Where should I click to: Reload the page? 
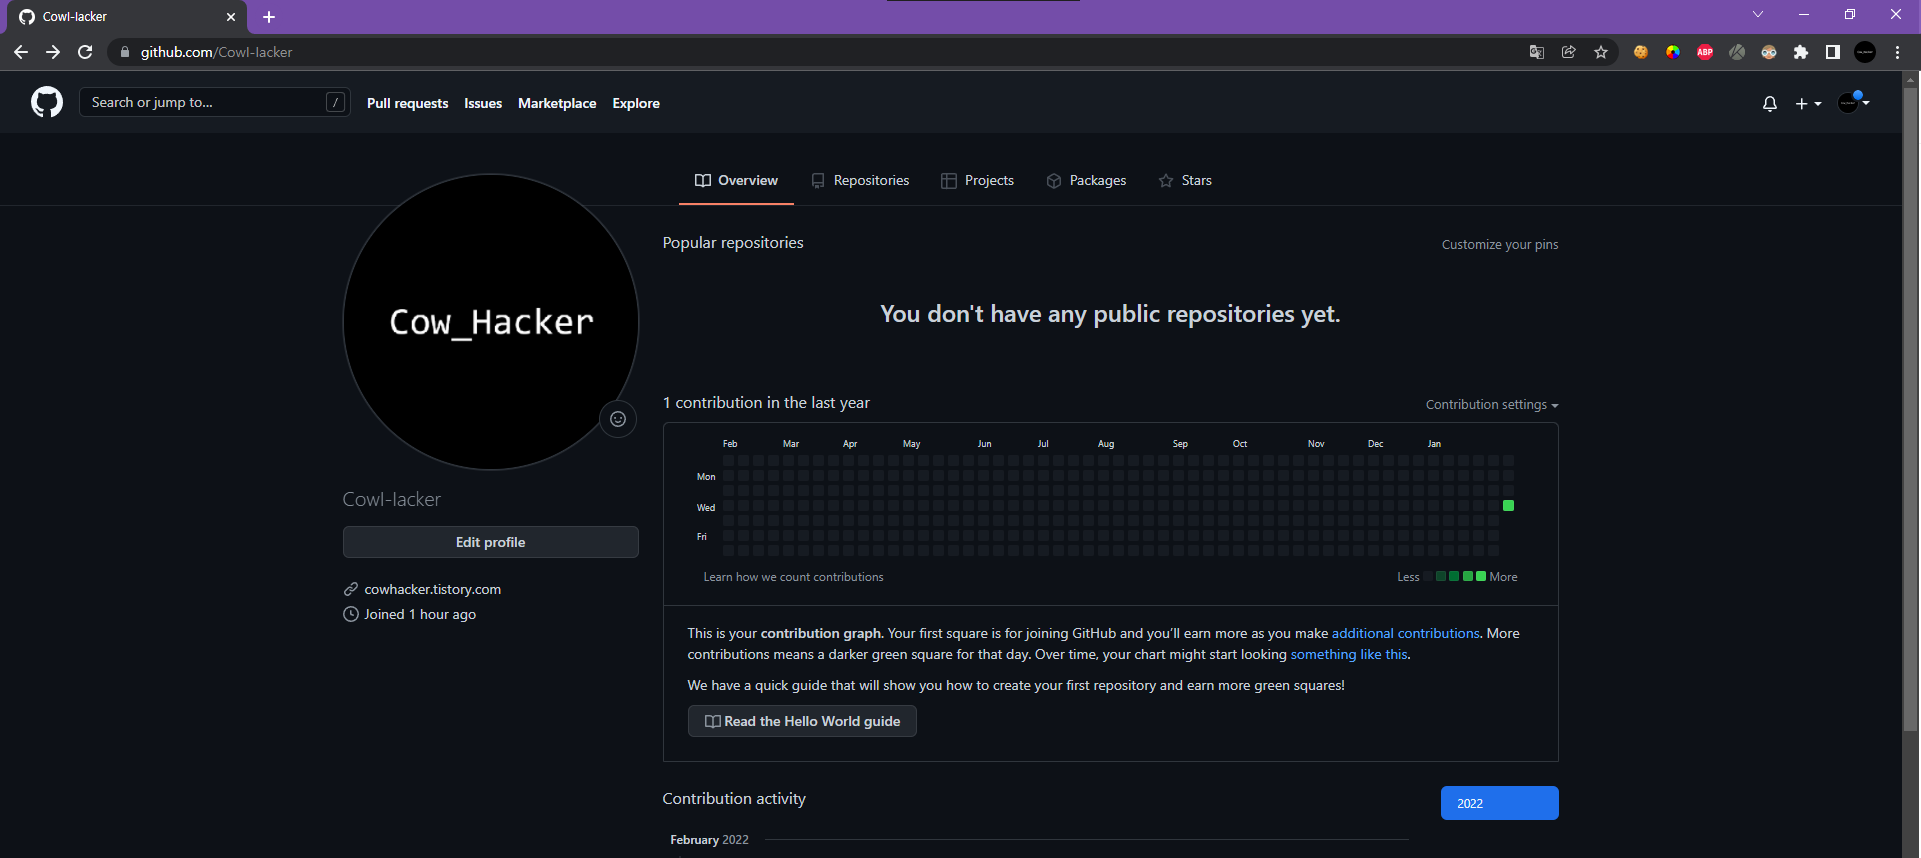pos(85,52)
